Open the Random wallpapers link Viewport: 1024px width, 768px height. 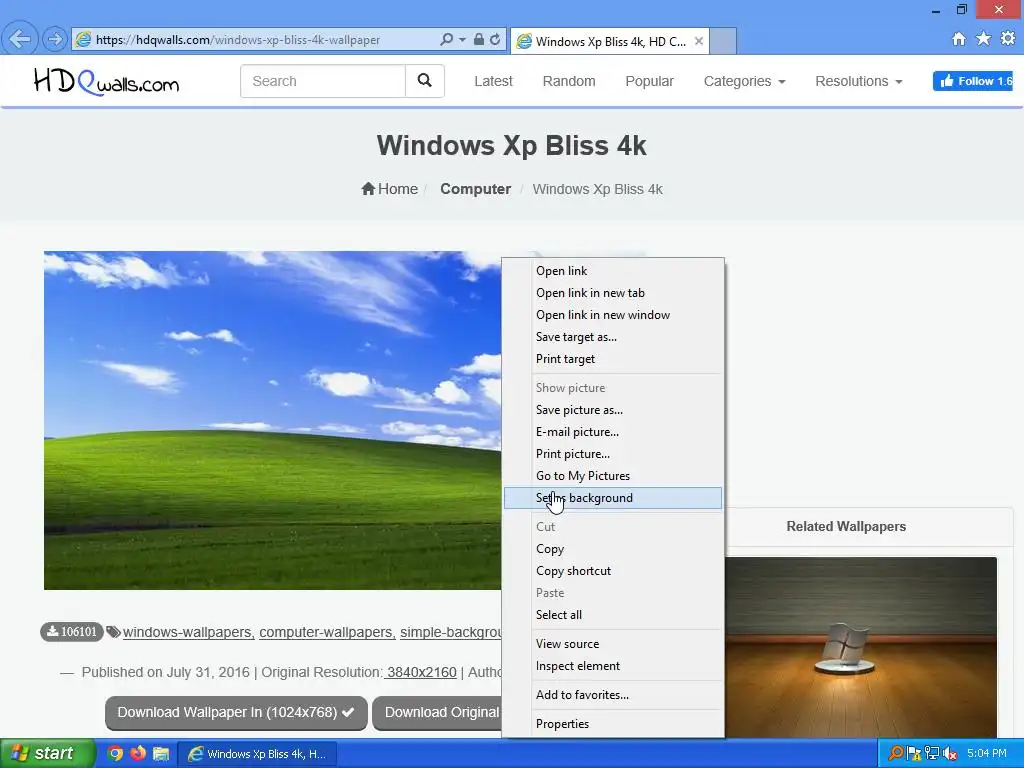point(569,81)
